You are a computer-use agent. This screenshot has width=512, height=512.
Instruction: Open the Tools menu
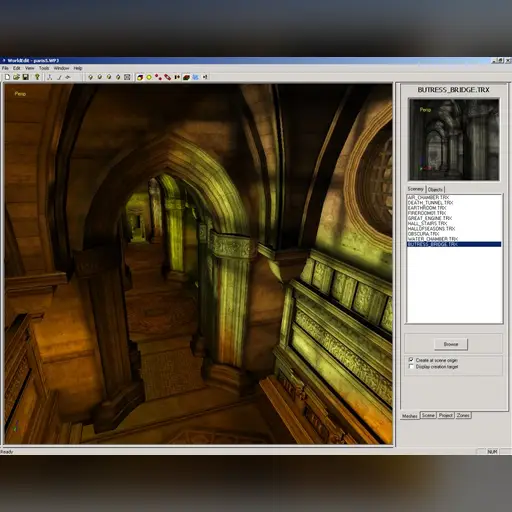point(44,68)
